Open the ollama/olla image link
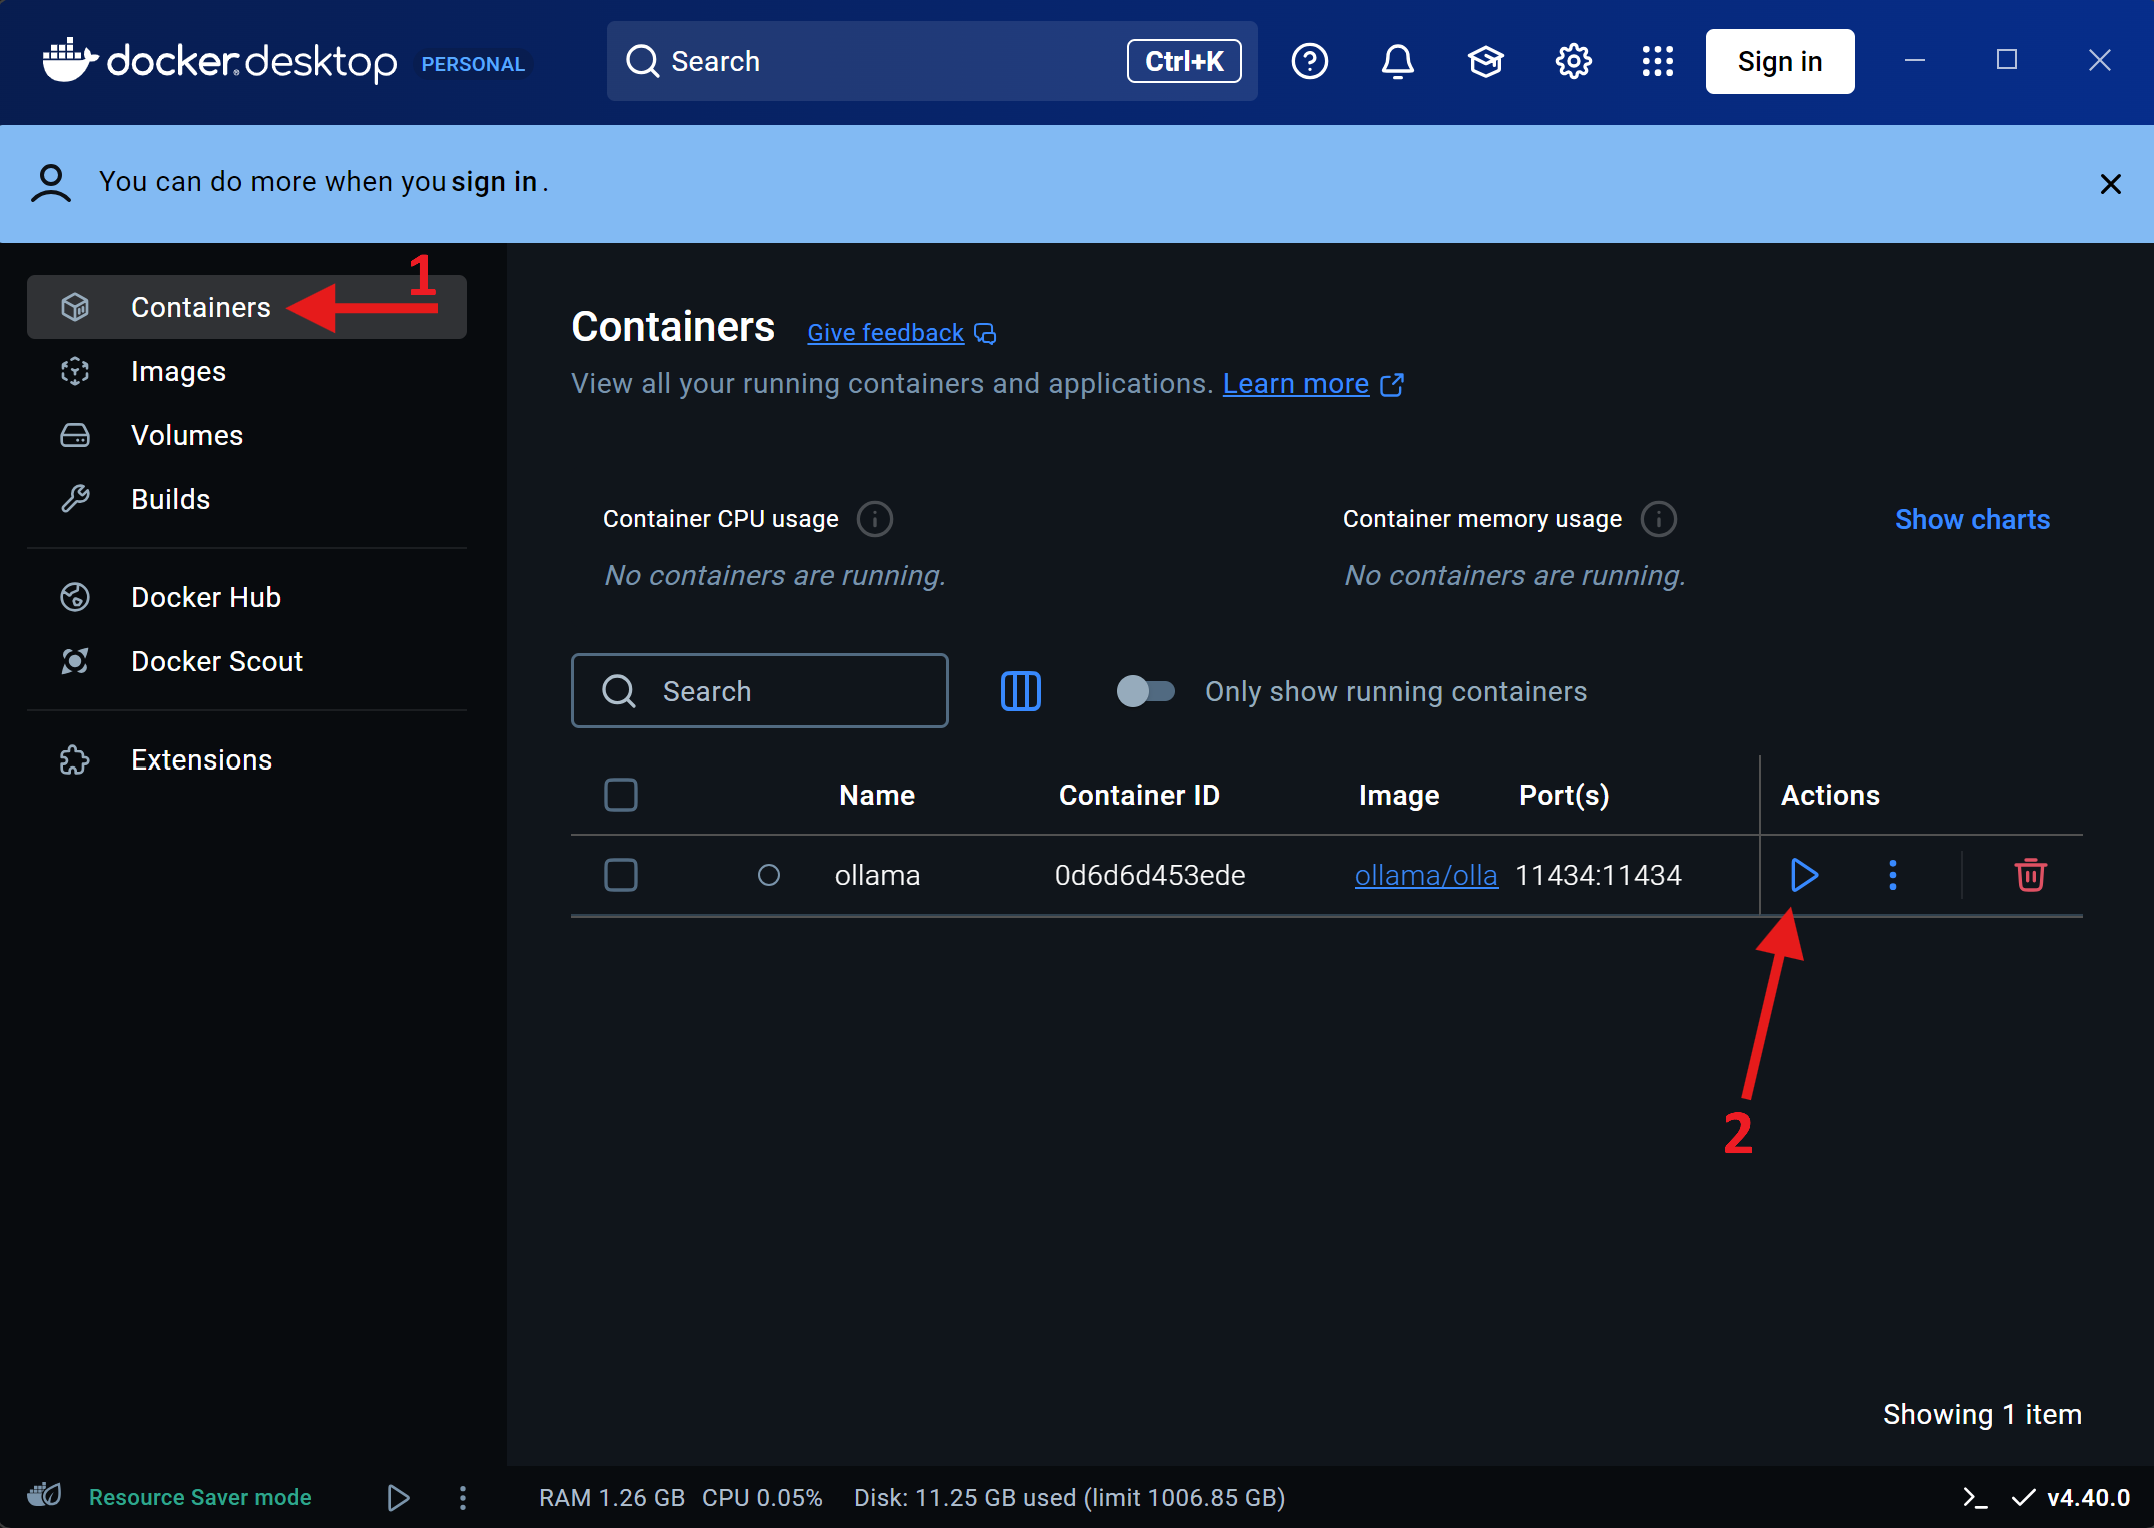 tap(1426, 875)
